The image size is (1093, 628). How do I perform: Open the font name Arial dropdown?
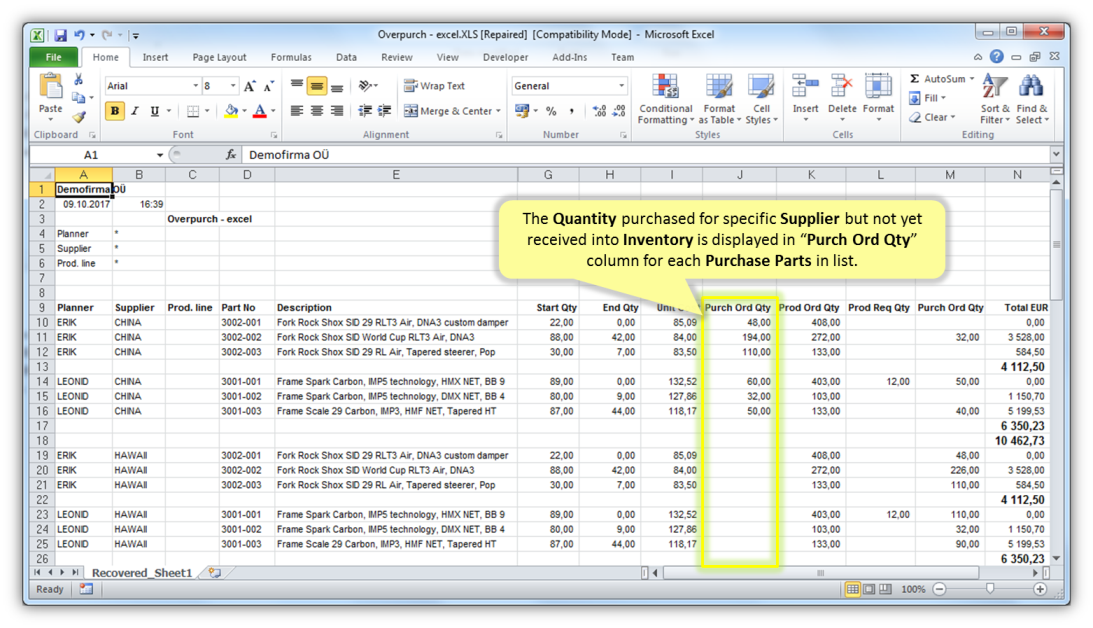tap(195, 86)
